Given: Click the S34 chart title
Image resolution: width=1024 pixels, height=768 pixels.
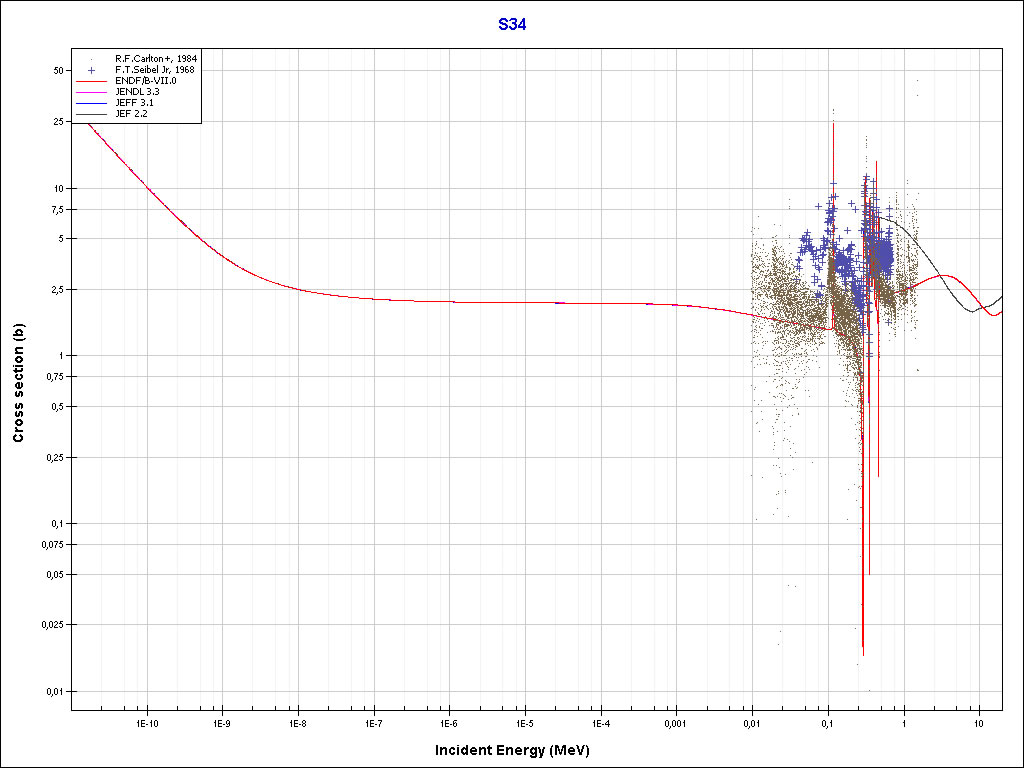Looking at the screenshot, I should [x=512, y=25].
